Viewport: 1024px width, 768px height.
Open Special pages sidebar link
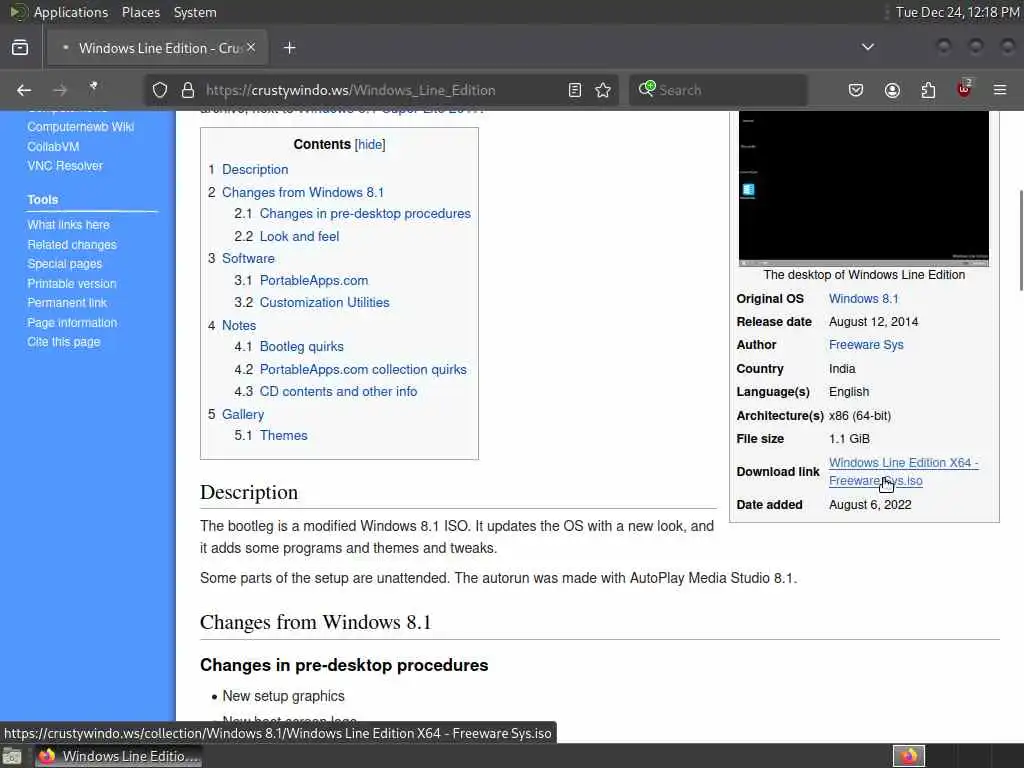[65, 264]
